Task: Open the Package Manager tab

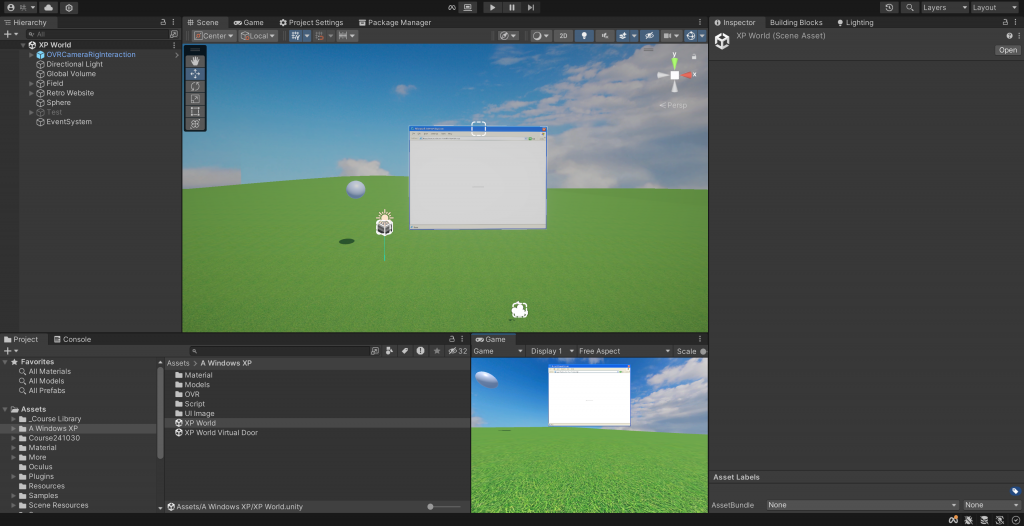Action: tap(394, 22)
